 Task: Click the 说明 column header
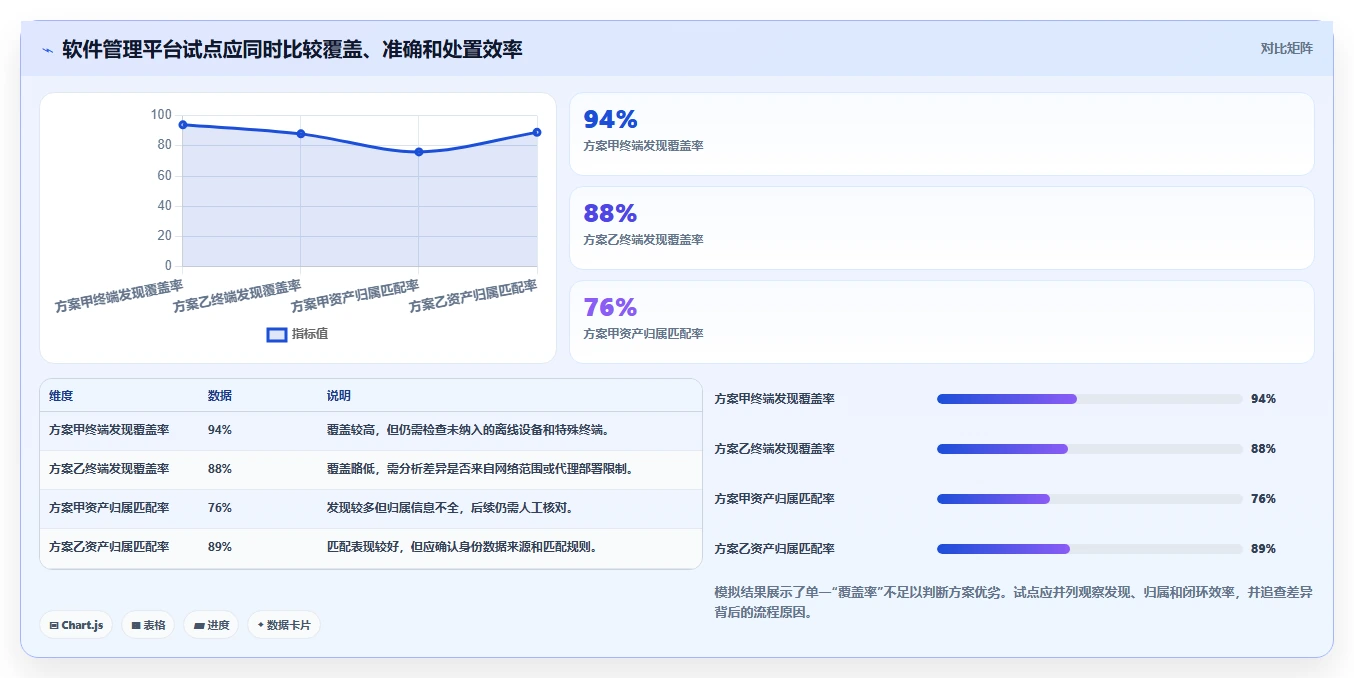(x=339, y=396)
